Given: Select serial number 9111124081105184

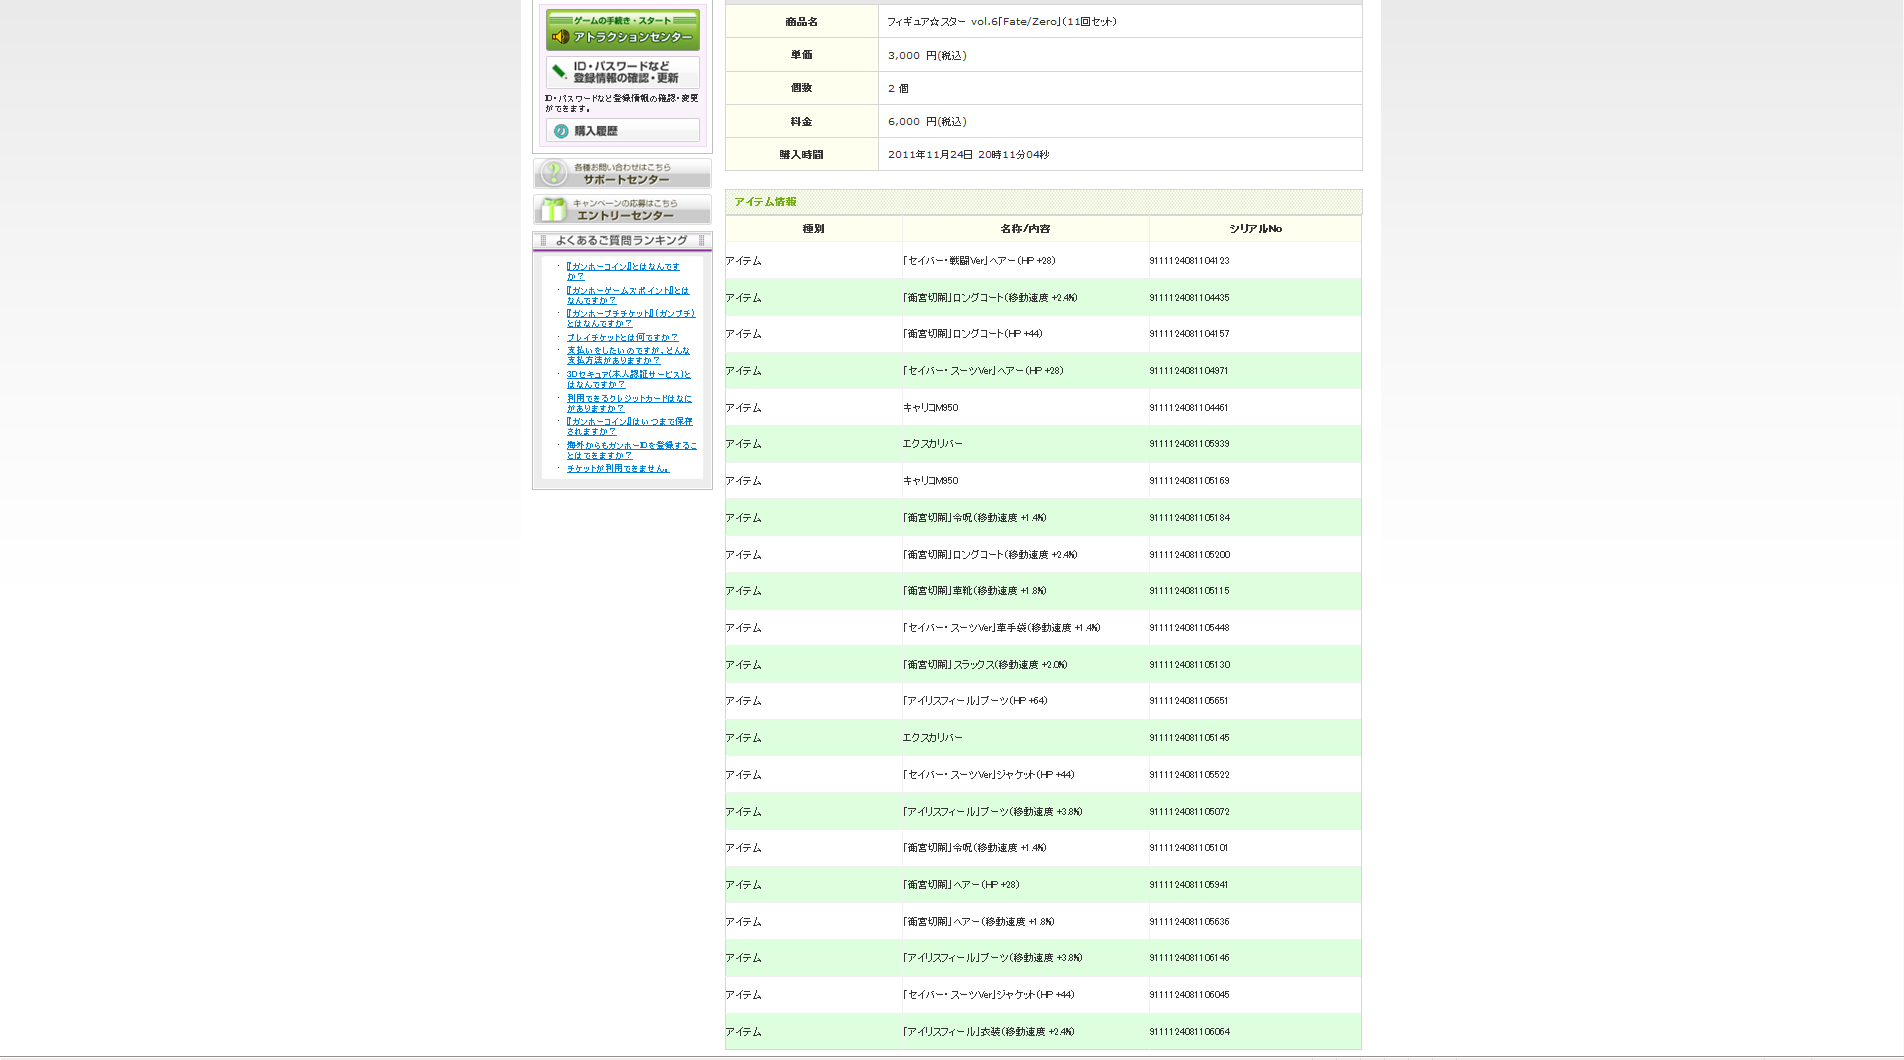Looking at the screenshot, I should (1189, 517).
